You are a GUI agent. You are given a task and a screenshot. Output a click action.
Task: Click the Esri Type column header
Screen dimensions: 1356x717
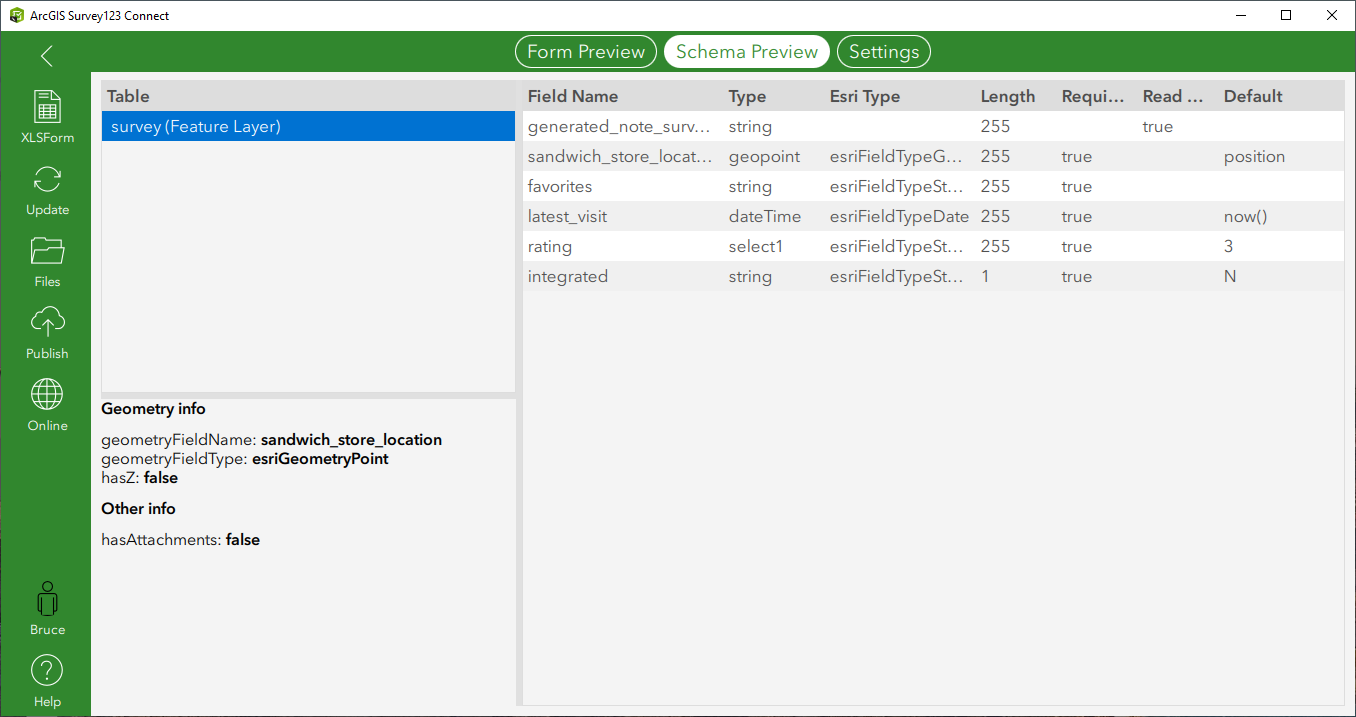pos(865,96)
